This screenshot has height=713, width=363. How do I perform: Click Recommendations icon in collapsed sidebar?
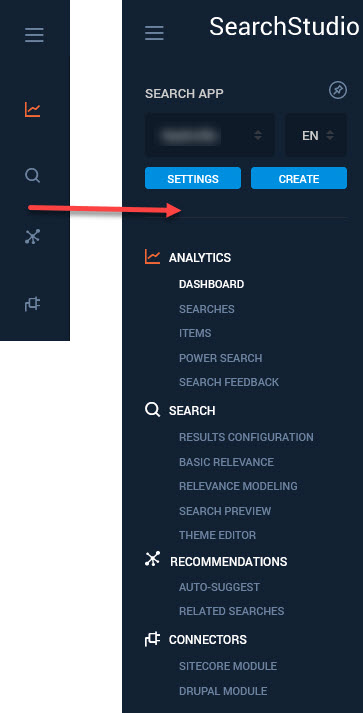32,237
